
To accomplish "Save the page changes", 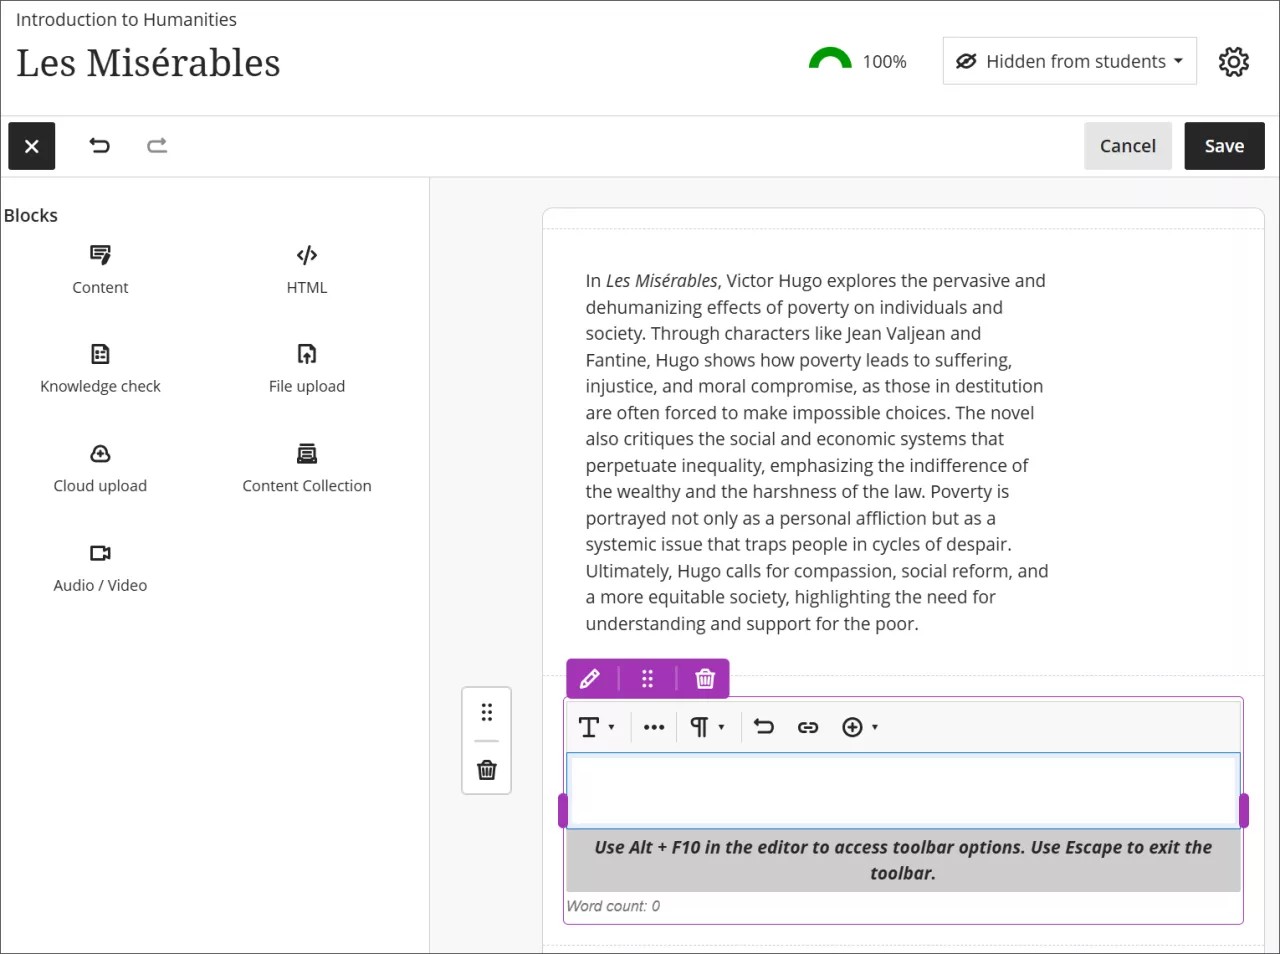I will (1224, 145).
